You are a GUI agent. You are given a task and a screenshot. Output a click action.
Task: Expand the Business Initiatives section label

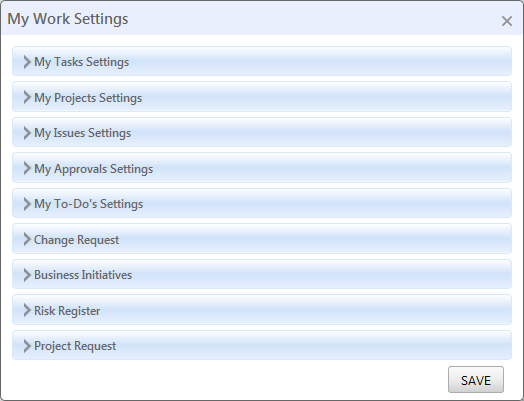[83, 275]
